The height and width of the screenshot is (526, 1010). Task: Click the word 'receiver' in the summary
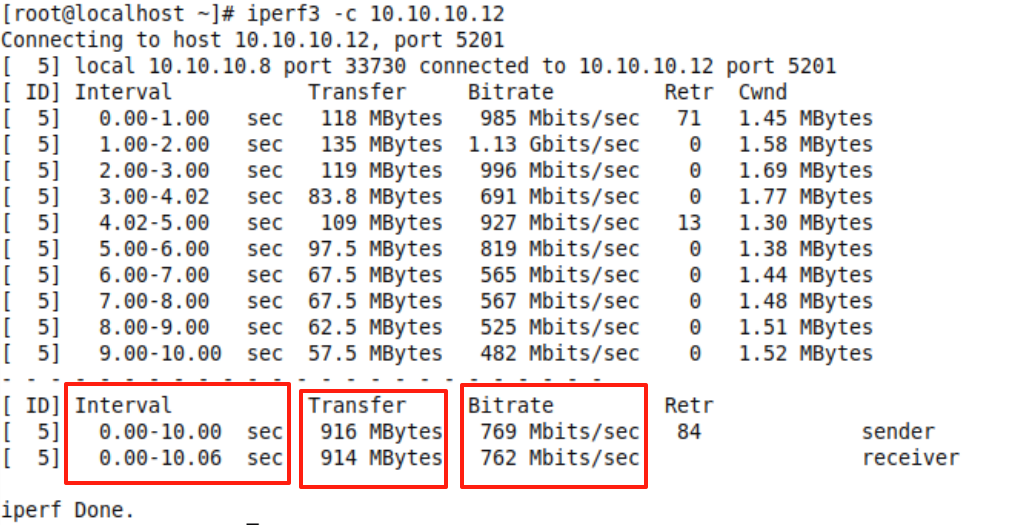coord(910,458)
